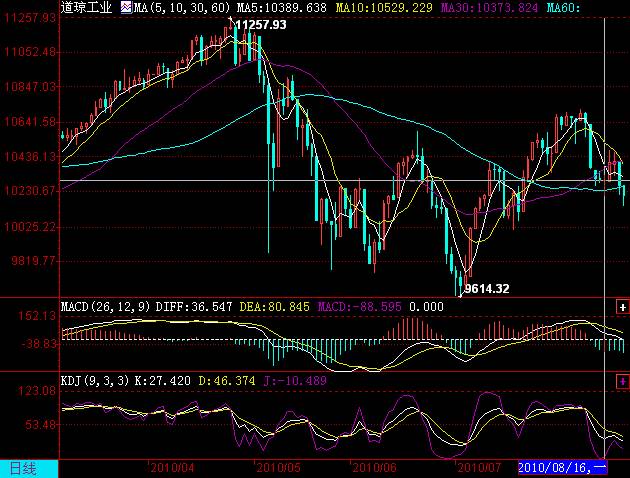Click the J:-10.489 value

(x=295, y=380)
